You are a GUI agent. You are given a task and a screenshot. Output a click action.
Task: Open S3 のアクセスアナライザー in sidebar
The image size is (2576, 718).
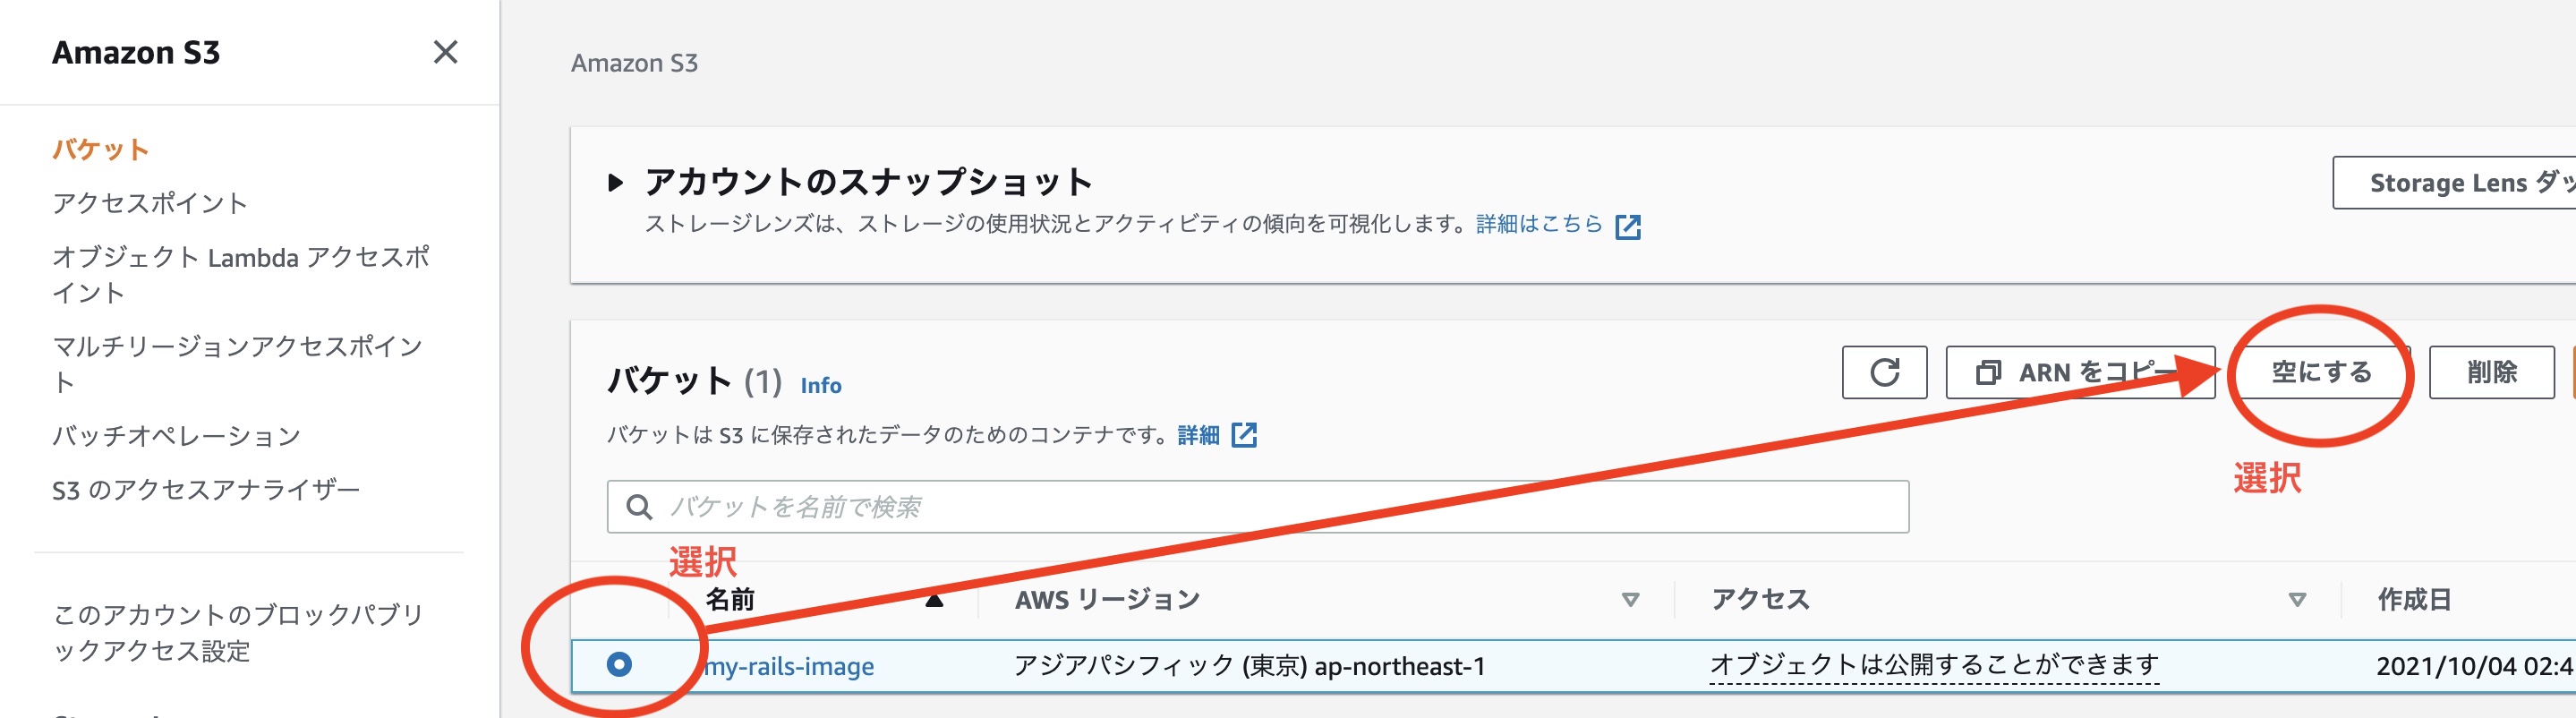pyautogui.click(x=206, y=490)
